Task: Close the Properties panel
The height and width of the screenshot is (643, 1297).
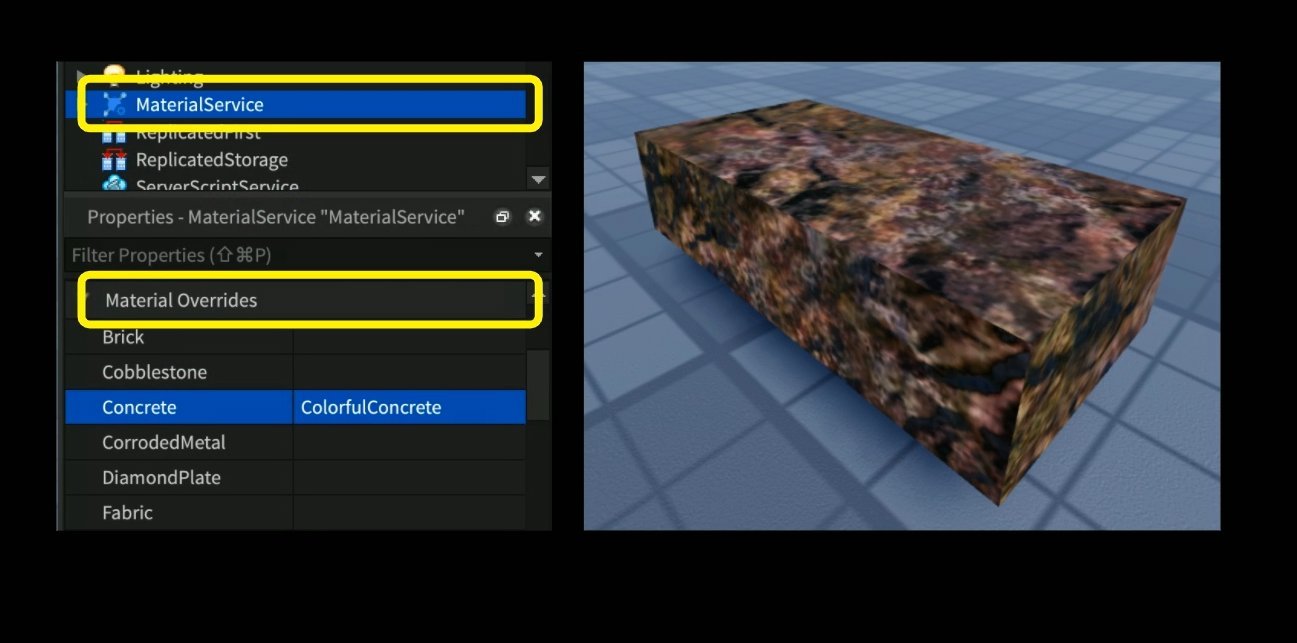Action: point(535,216)
